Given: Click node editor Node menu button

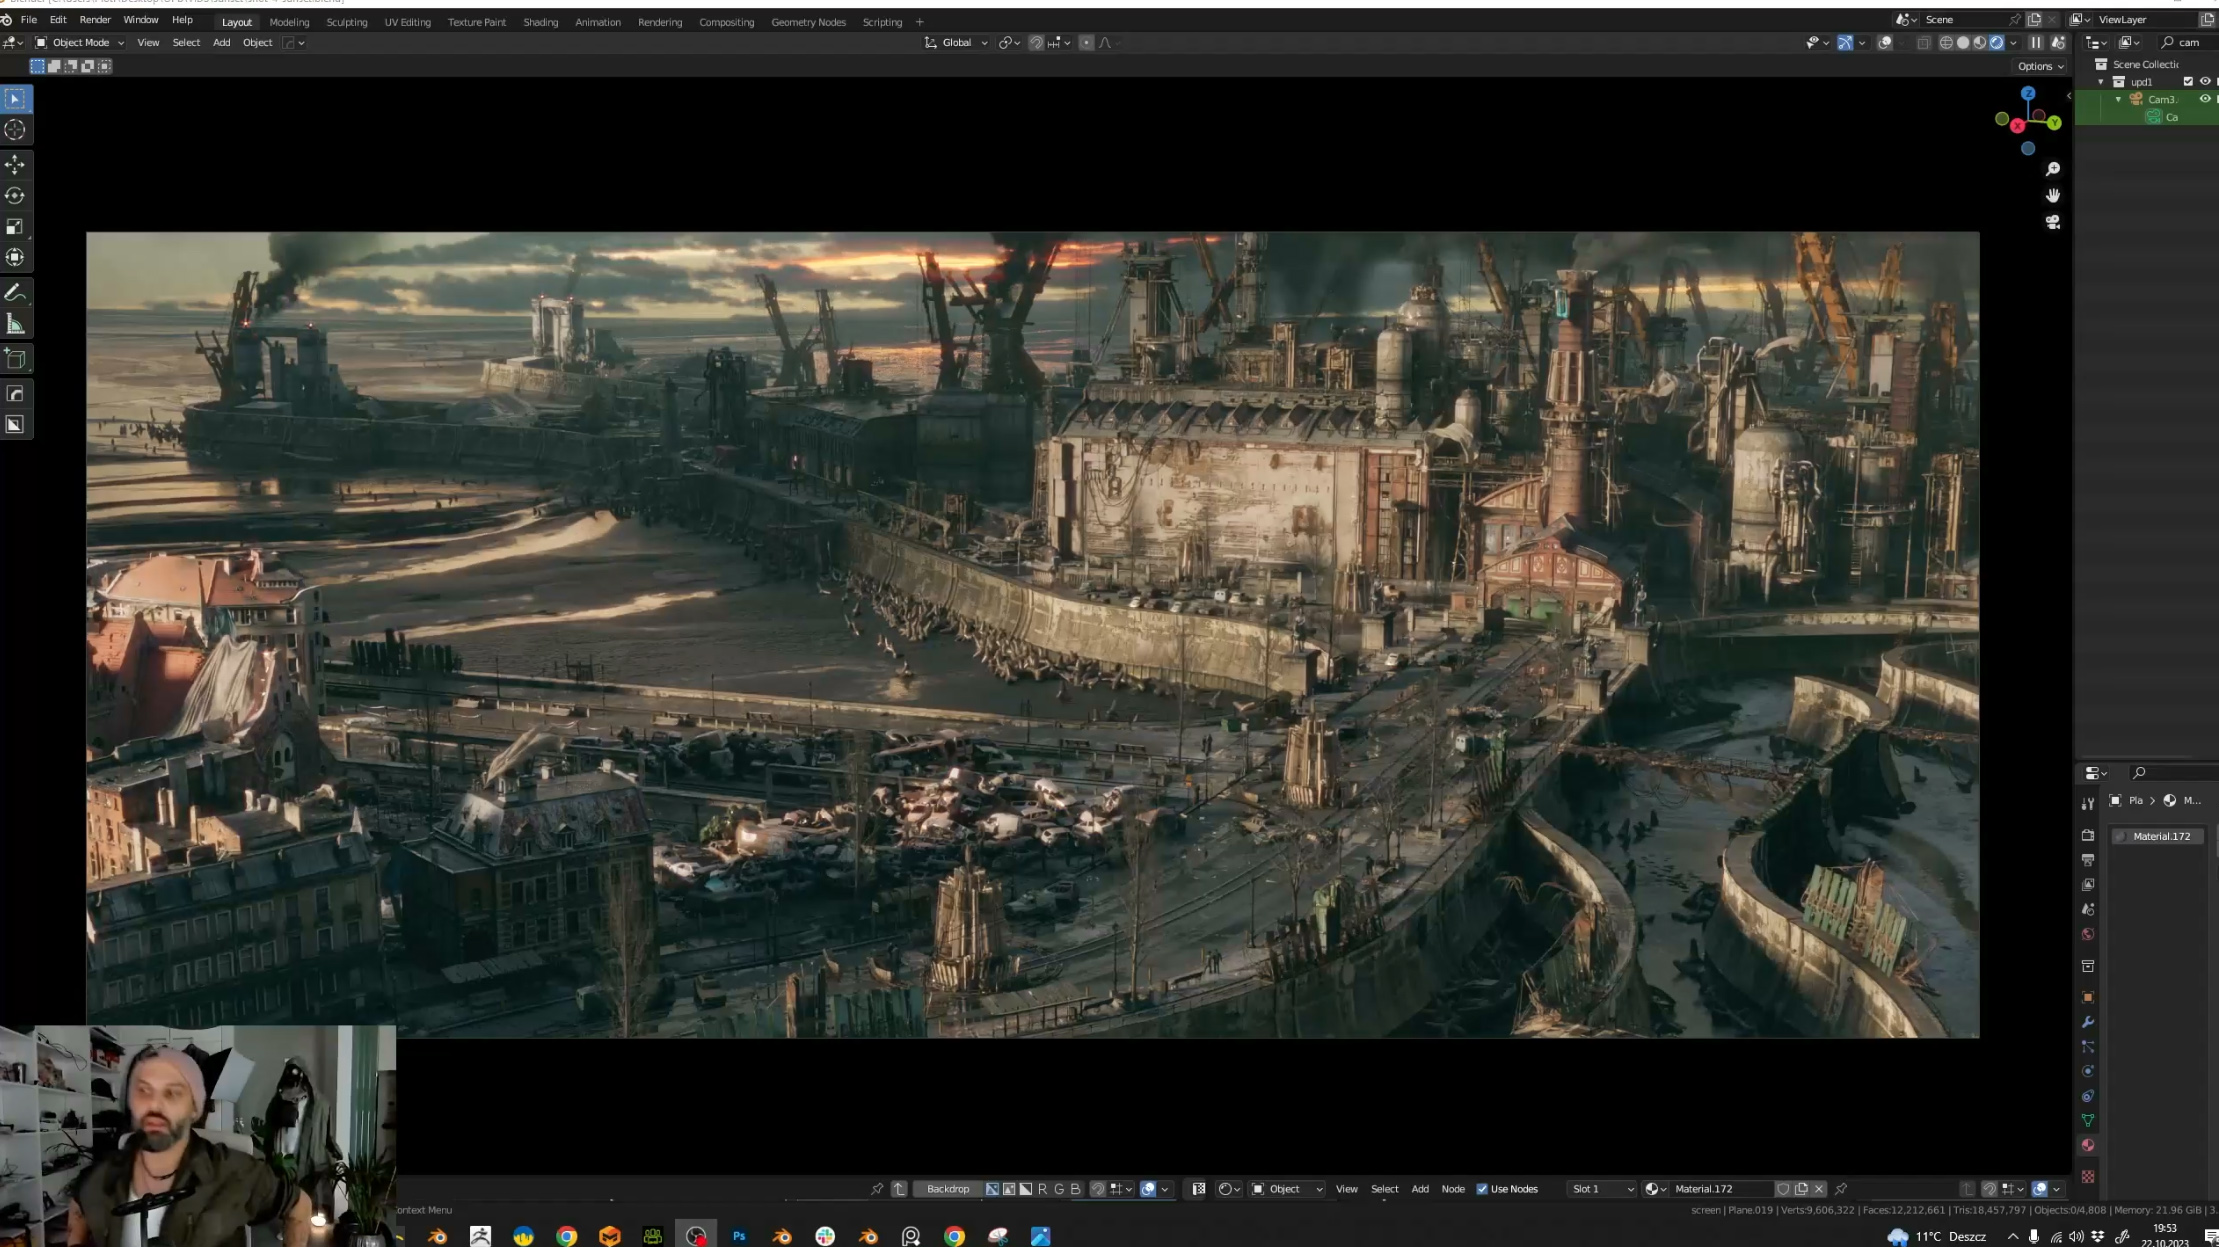Looking at the screenshot, I should tap(1452, 1189).
